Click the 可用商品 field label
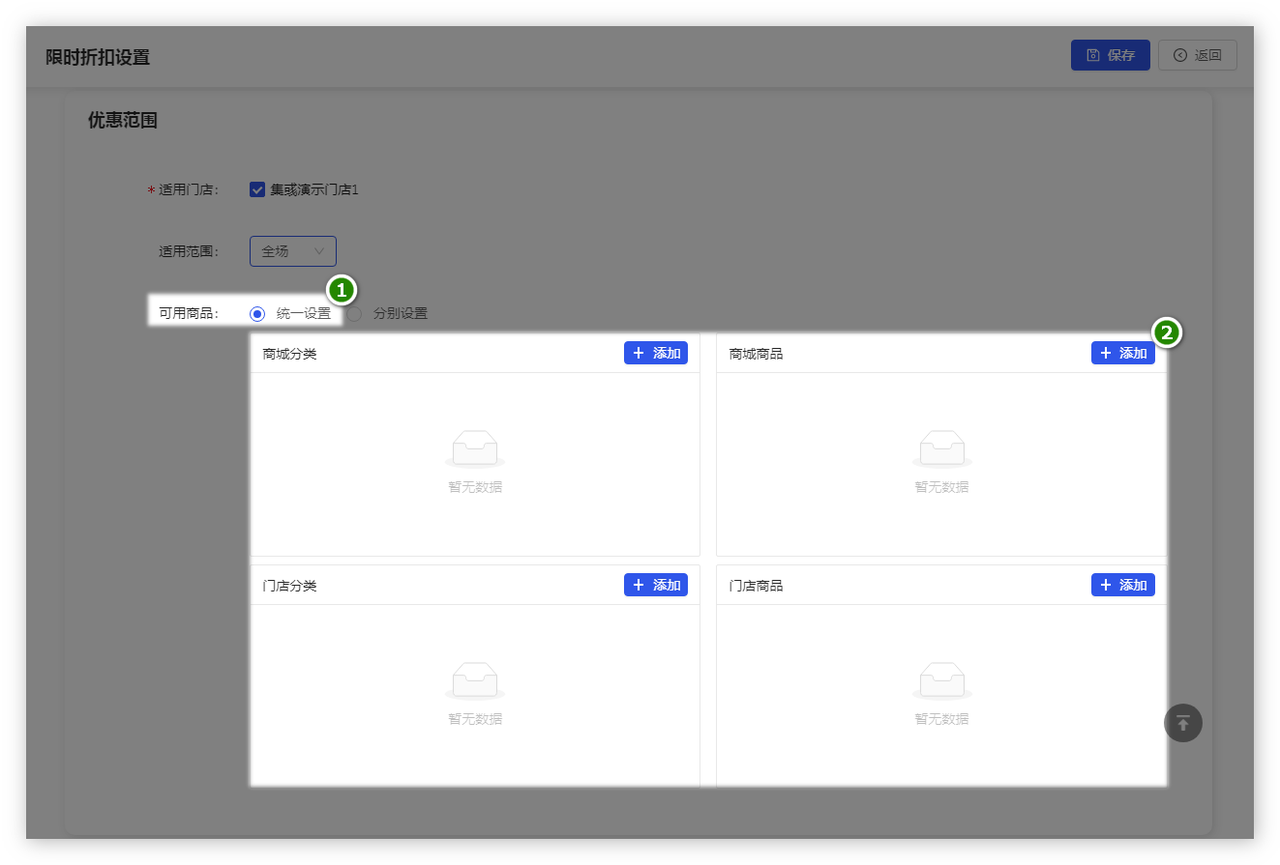Screen dimensions: 1280x865 pos(189,313)
